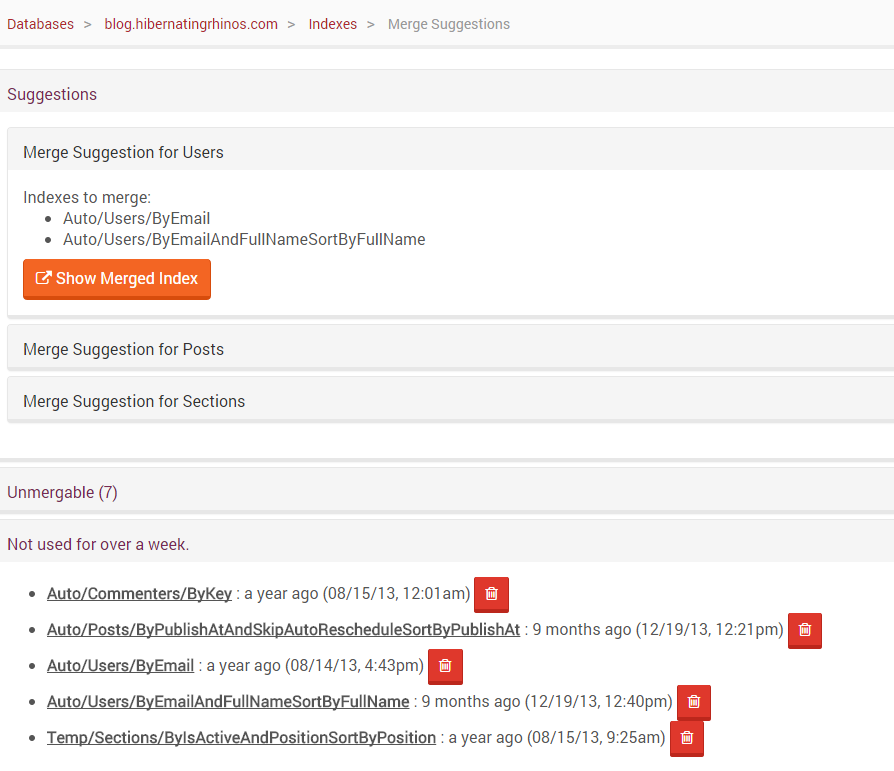This screenshot has width=894, height=771.
Task: Open Temp/Sections/ByIsActiveAndPositionSortByPosition link
Action: [x=241, y=737]
